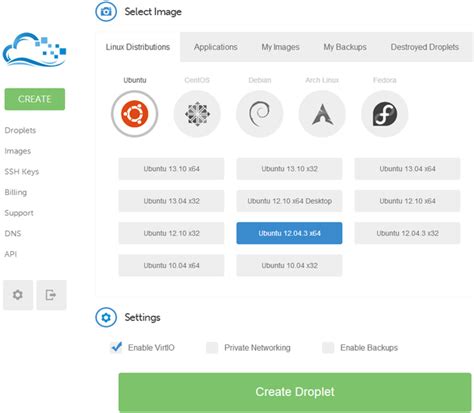Select the Ubuntu 13.10 x64 image

pos(171,169)
